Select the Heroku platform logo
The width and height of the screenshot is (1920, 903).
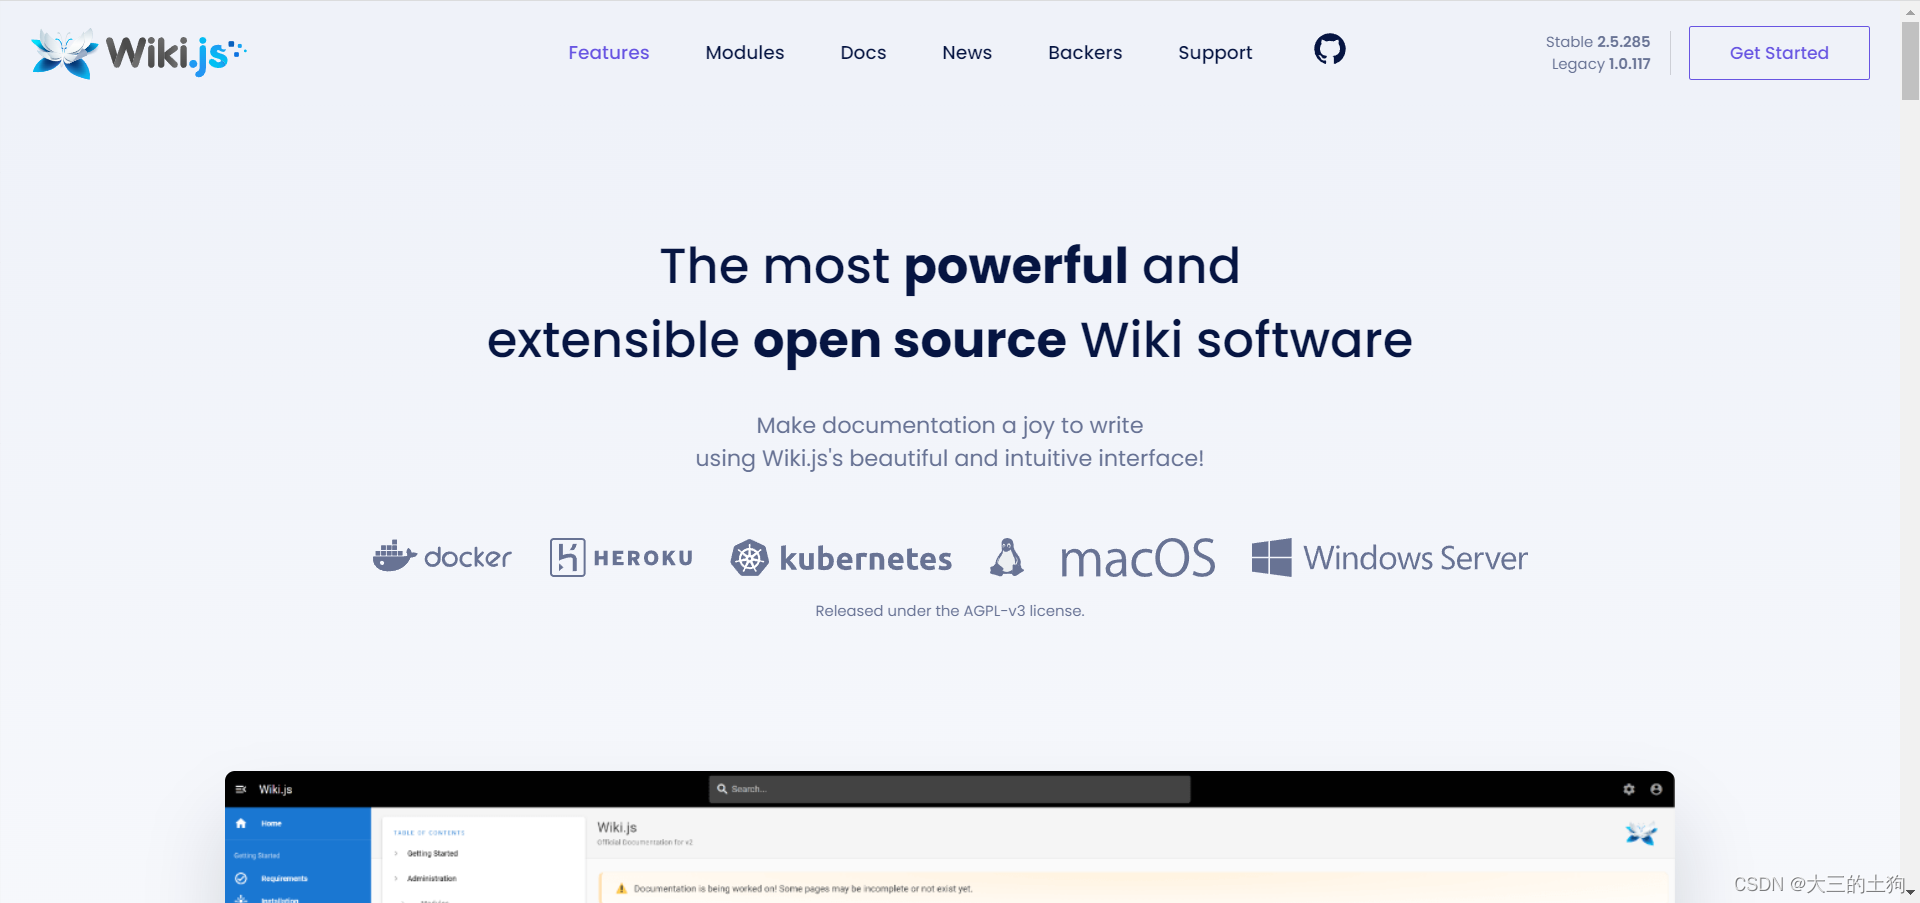click(621, 557)
